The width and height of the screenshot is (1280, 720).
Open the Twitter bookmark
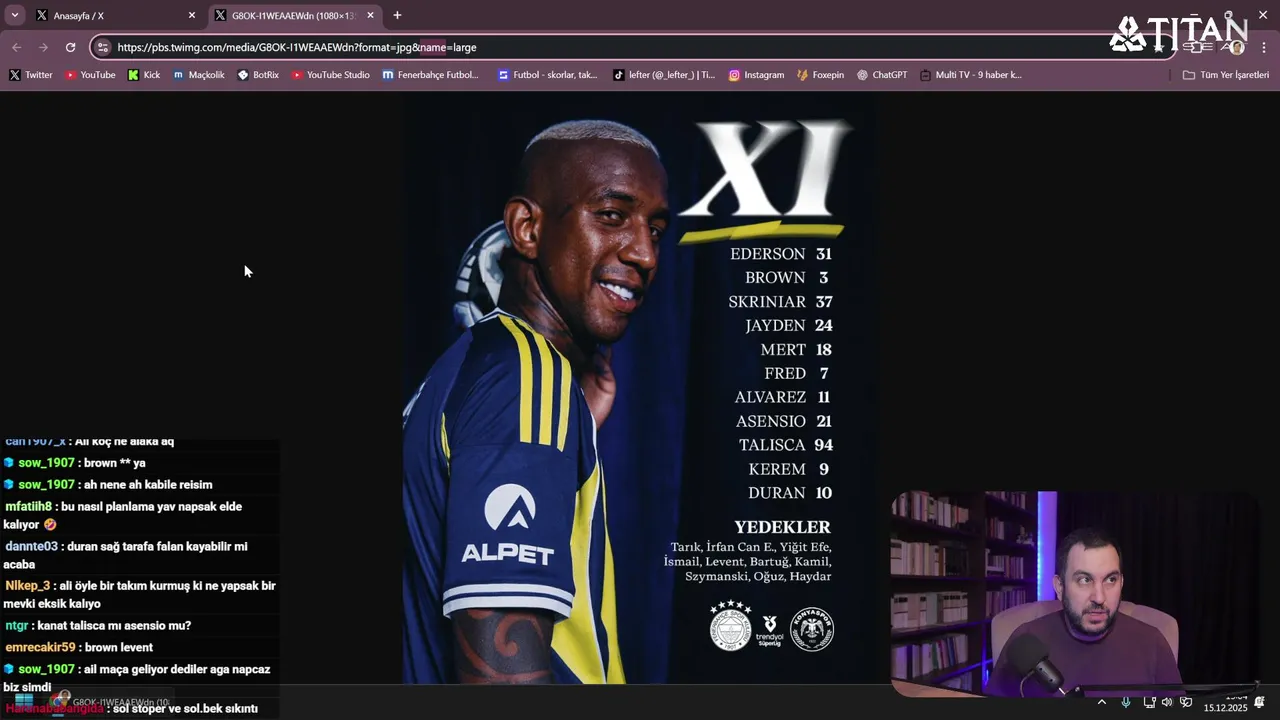[x=31, y=75]
